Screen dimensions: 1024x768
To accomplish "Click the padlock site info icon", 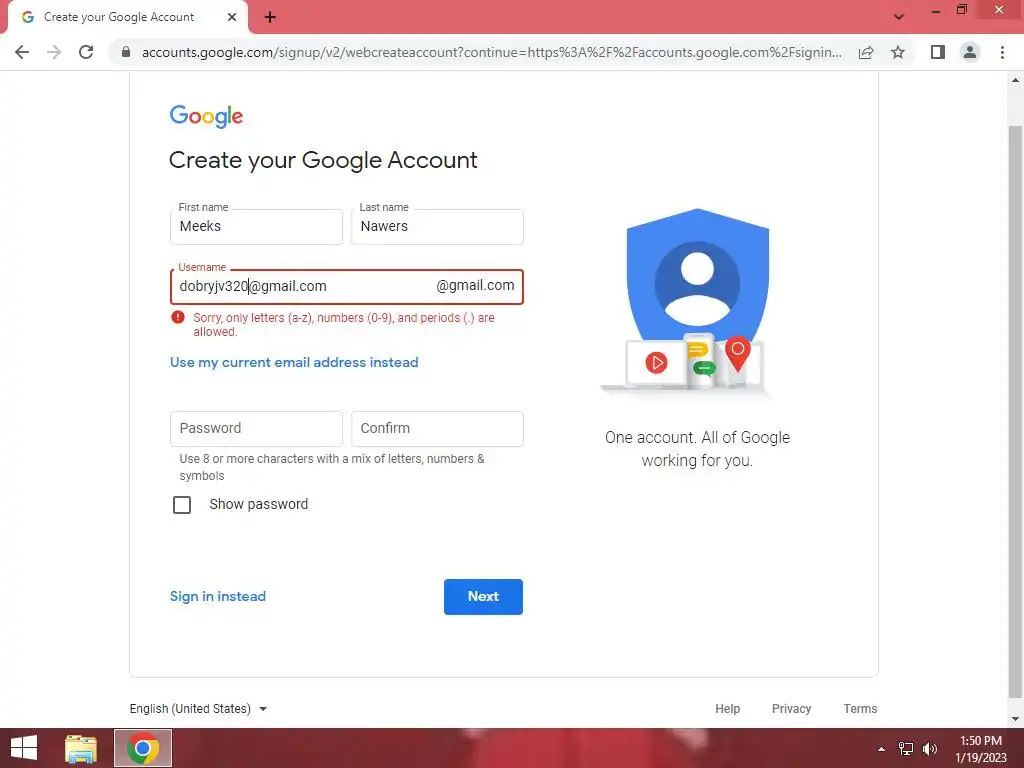I will (x=126, y=52).
